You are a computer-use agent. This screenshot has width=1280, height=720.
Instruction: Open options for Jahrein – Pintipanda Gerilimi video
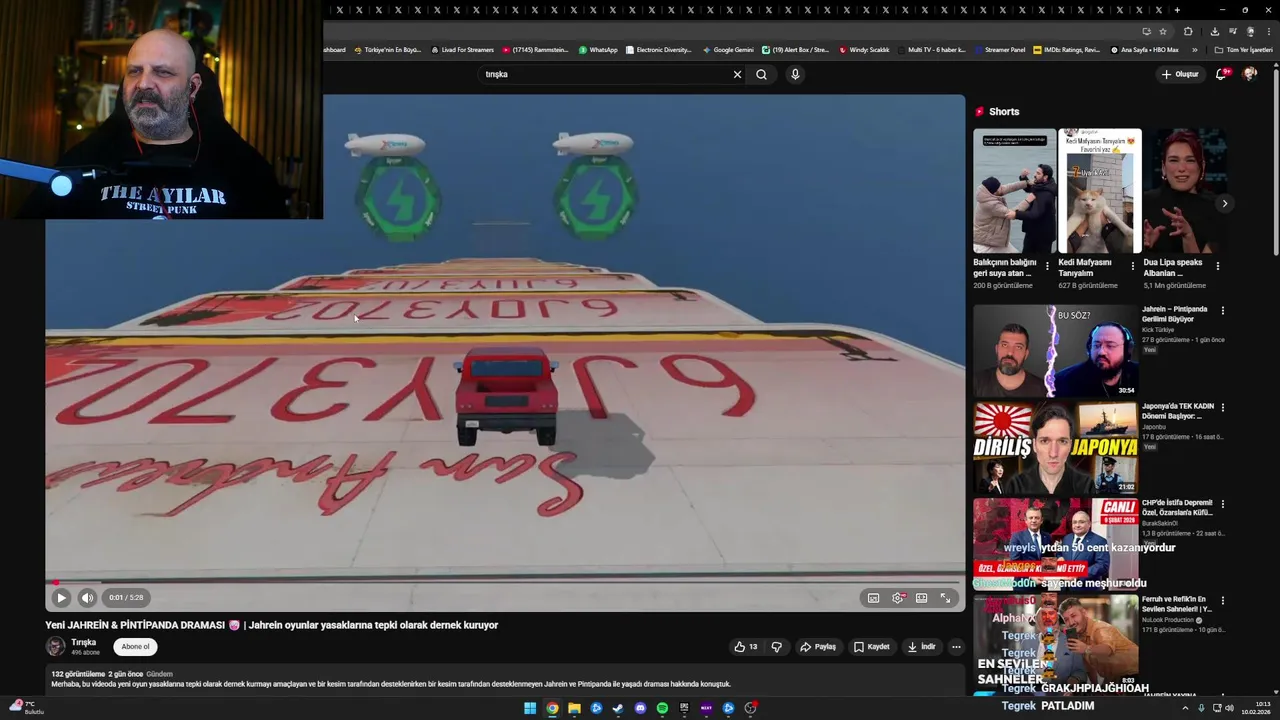point(1222,311)
